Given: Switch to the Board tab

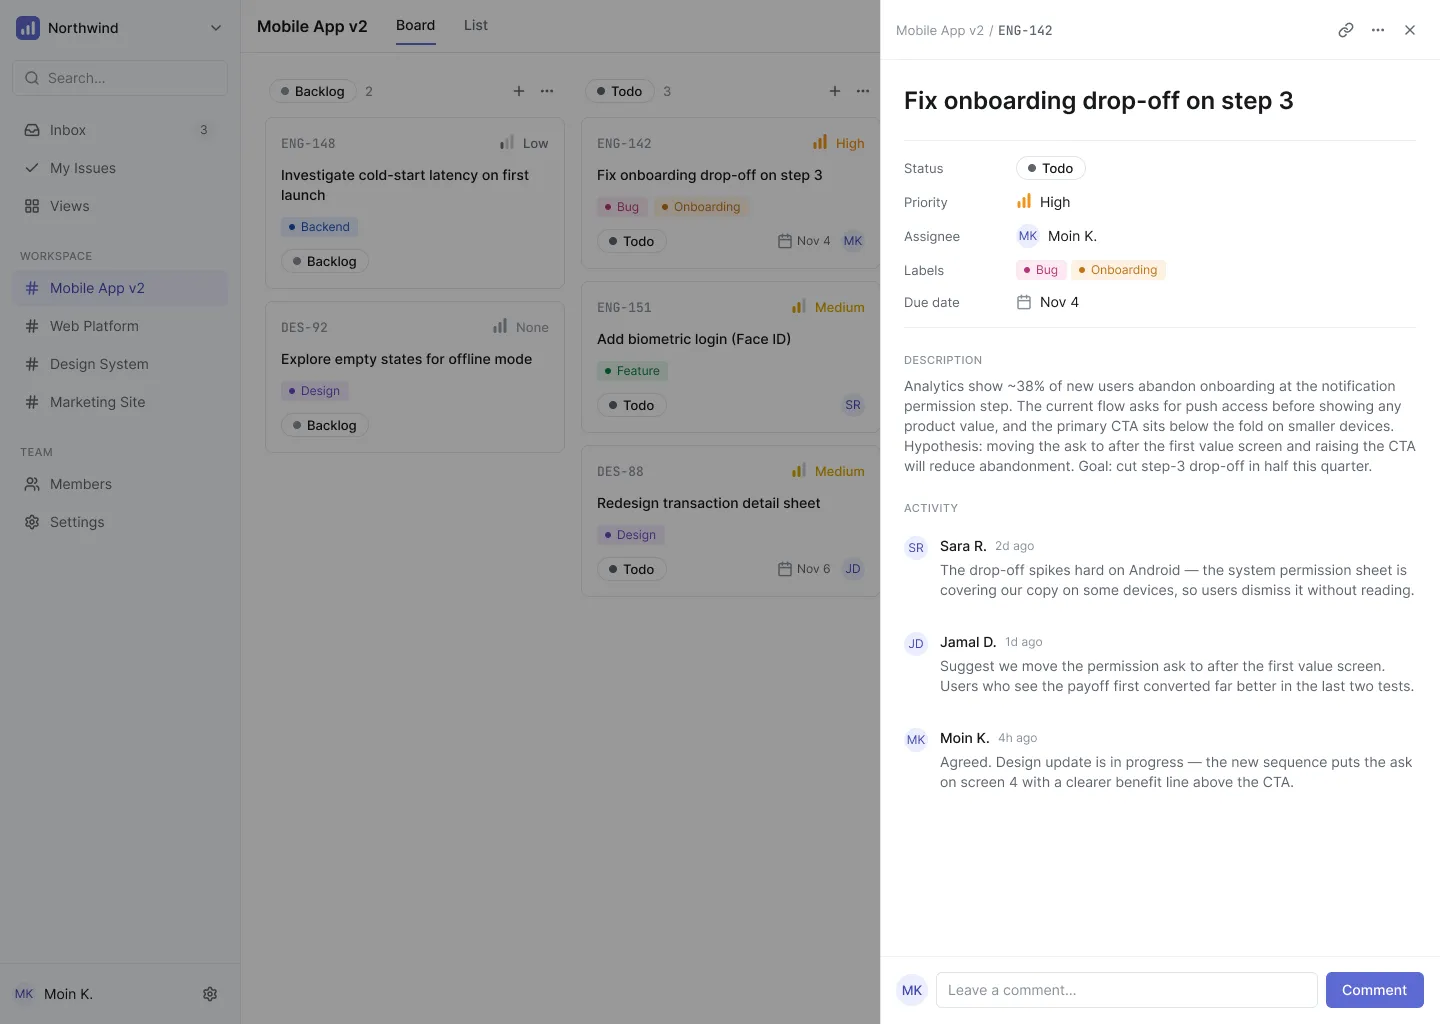Looking at the screenshot, I should (x=416, y=26).
